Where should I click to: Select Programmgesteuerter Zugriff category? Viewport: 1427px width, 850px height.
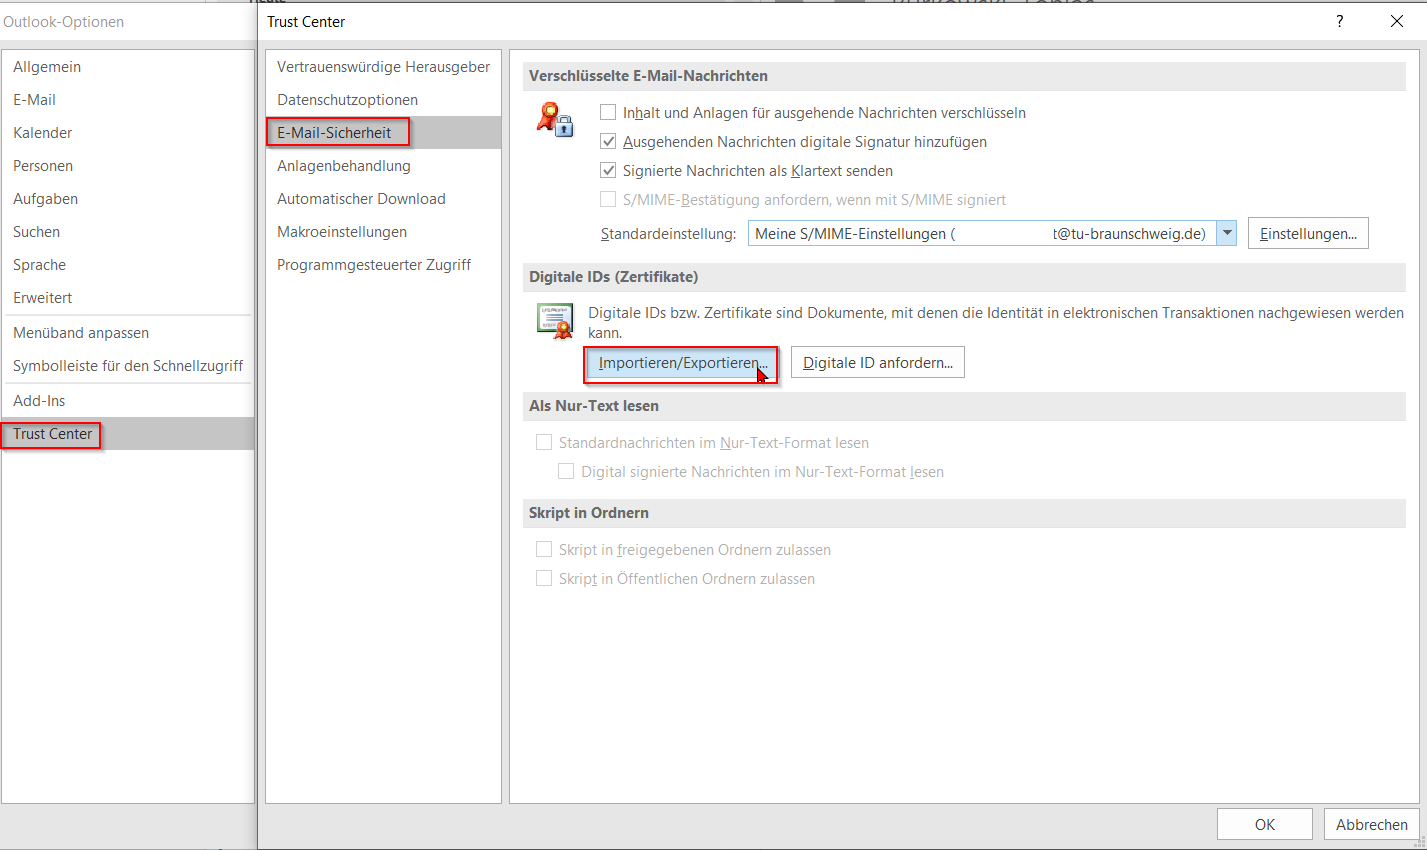pyautogui.click(x=383, y=265)
